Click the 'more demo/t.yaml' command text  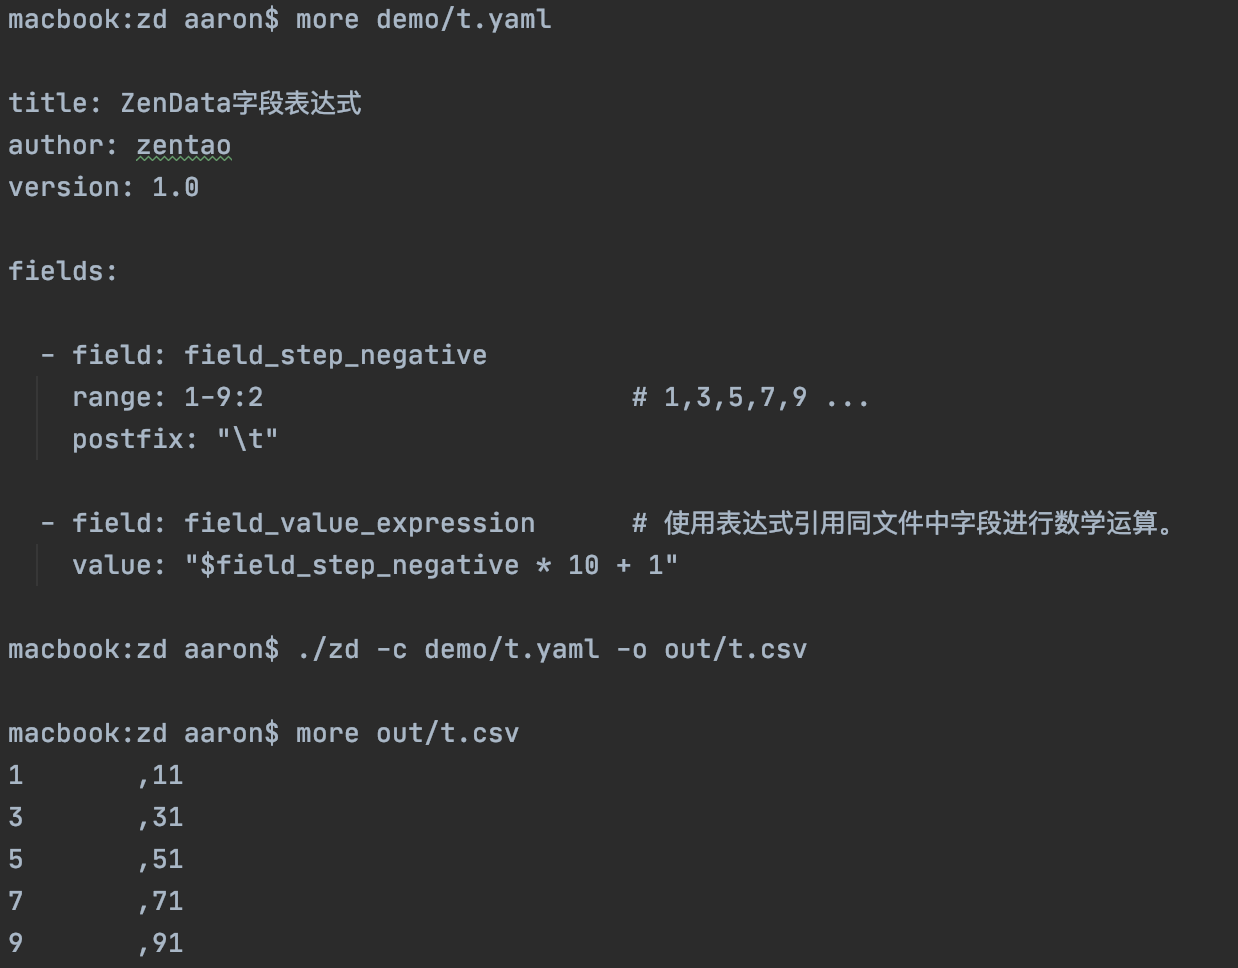pyautogui.click(x=423, y=19)
